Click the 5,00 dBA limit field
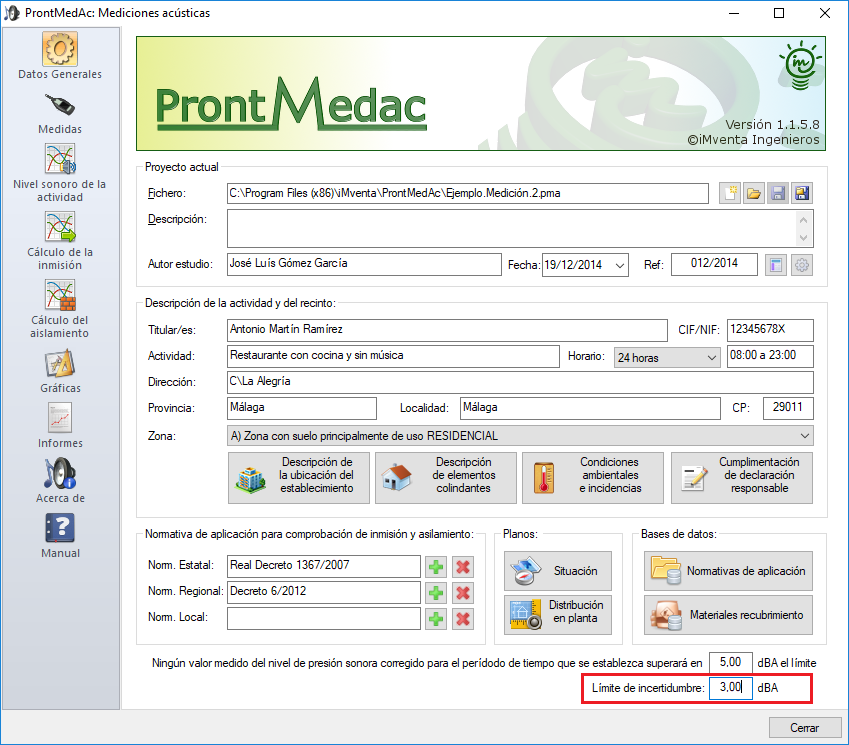This screenshot has height=745, width=849. point(730,663)
